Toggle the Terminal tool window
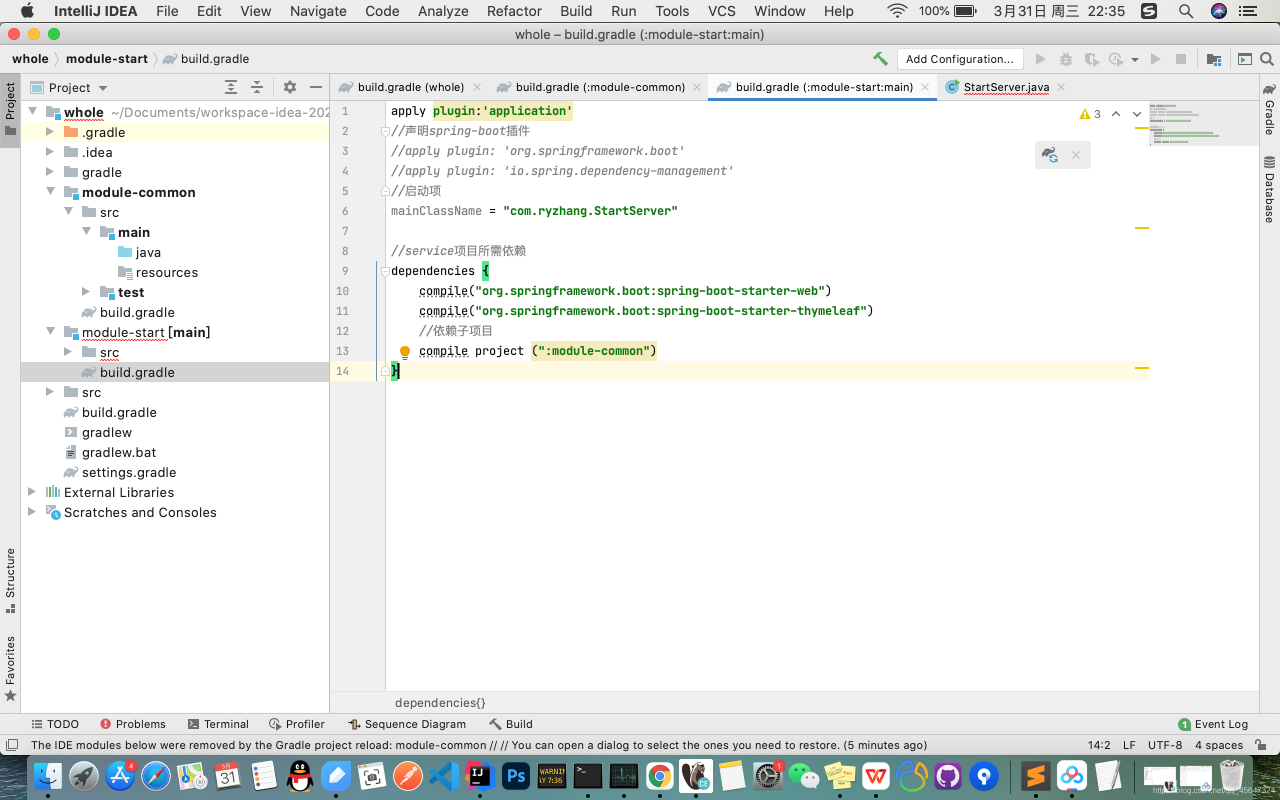 point(217,724)
